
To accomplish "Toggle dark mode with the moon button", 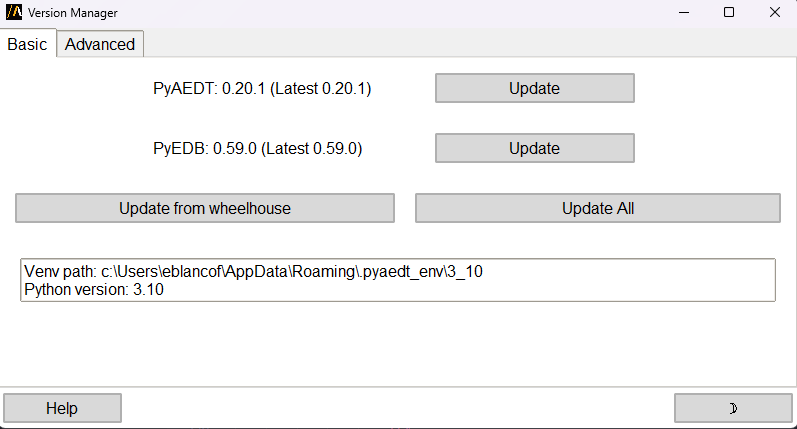I will click(733, 408).
